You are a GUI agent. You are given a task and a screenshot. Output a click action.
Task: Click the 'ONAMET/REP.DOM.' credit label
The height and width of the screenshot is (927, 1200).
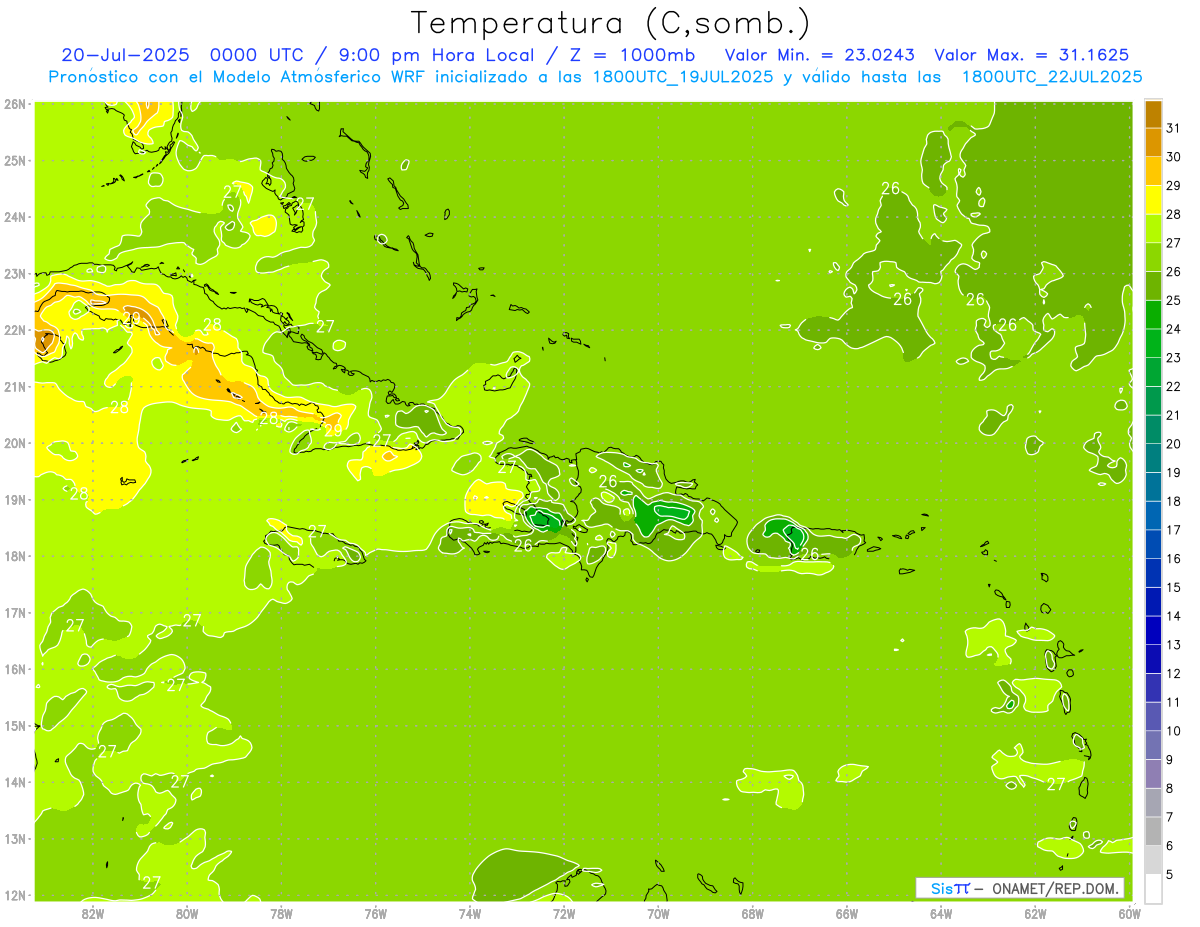(x=1055, y=888)
